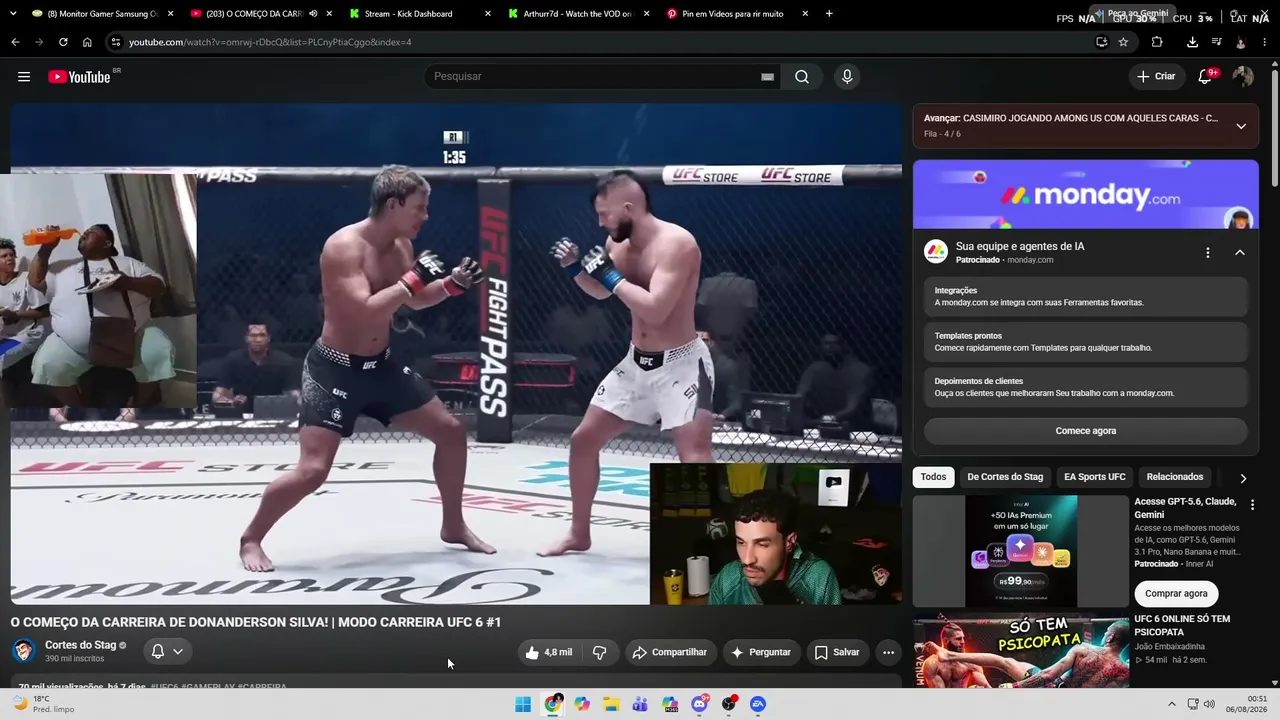Save video with Salvar button
This screenshot has height=720, width=1280.
[x=836, y=652]
